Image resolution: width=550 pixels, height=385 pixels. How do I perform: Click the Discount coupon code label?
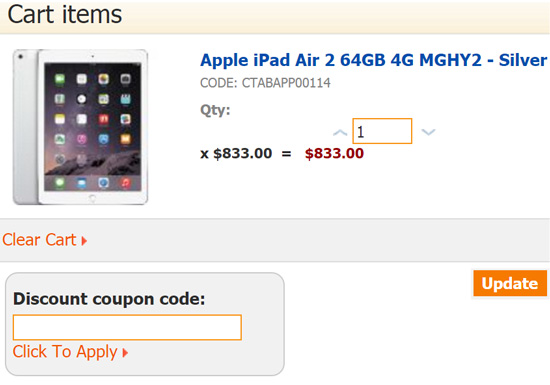pyautogui.click(x=109, y=299)
